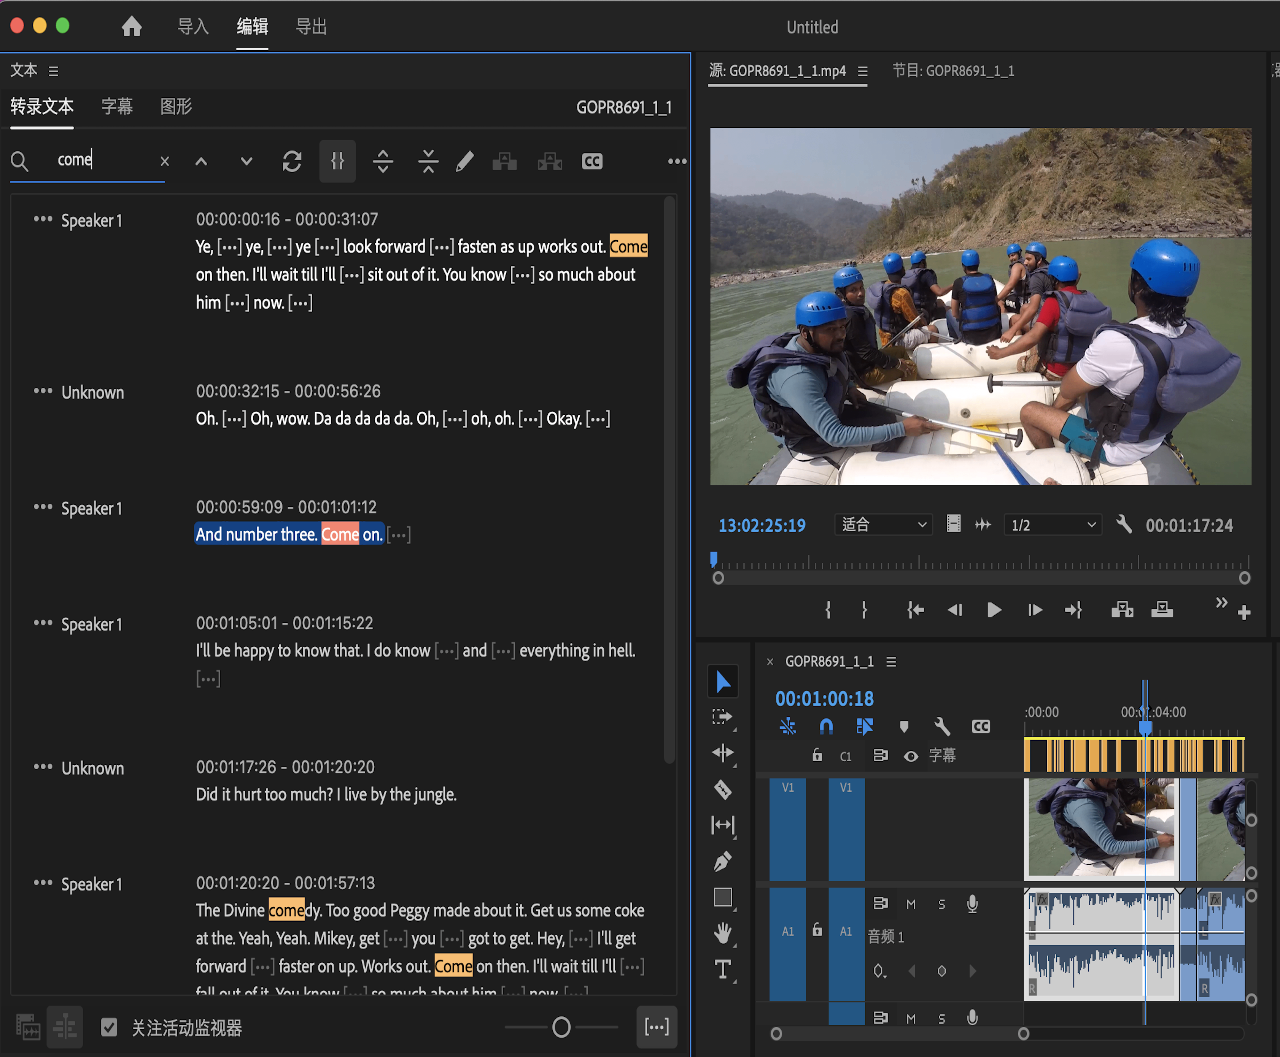Go to next search result arrow

[246, 161]
